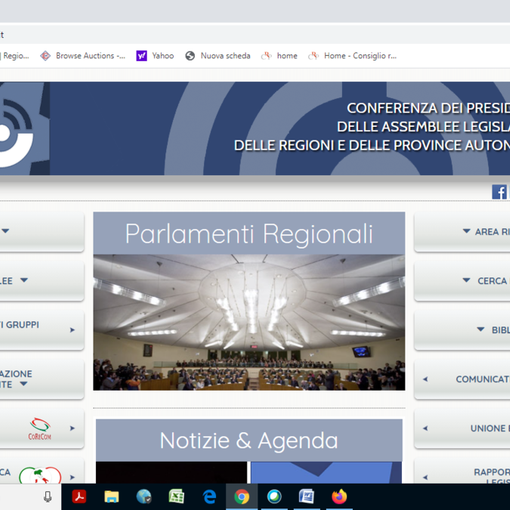Click the Italy map logo in sidebar
The width and height of the screenshot is (510, 510).
pos(40,475)
